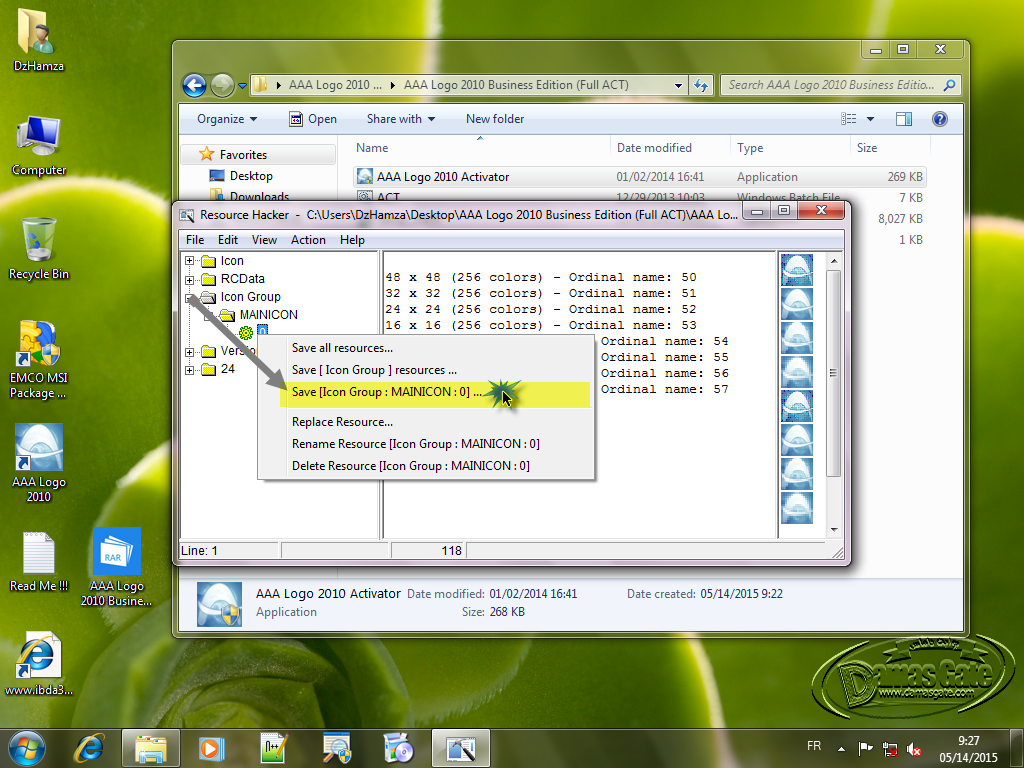Open the notepad-with-pencil taskbar icon
Screen dimensions: 1024x768
[274, 748]
